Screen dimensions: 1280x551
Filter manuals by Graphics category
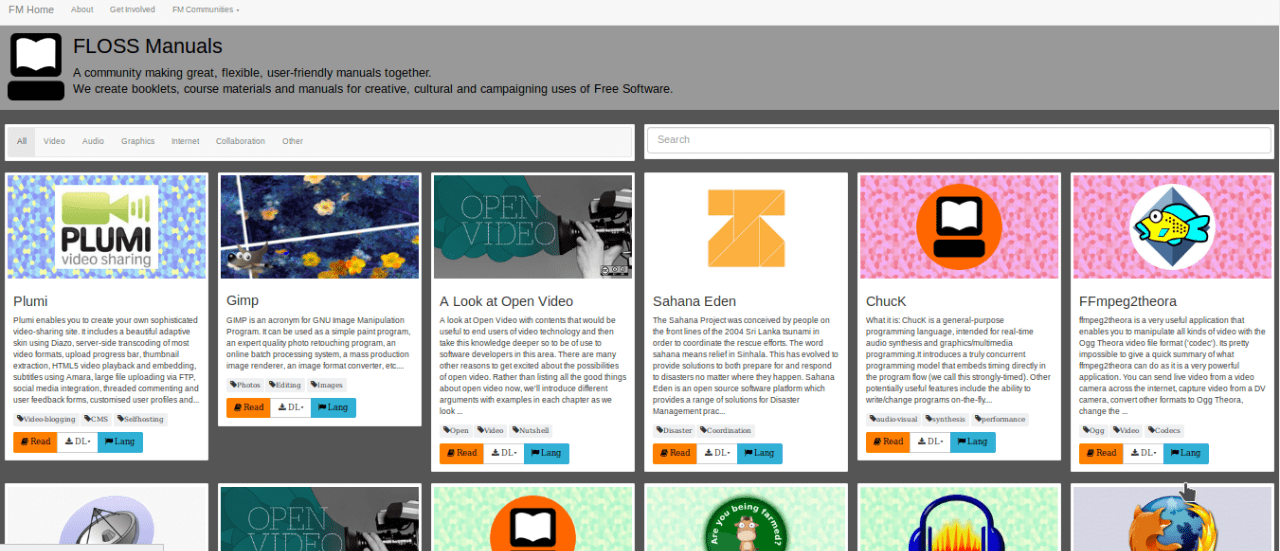(138, 141)
